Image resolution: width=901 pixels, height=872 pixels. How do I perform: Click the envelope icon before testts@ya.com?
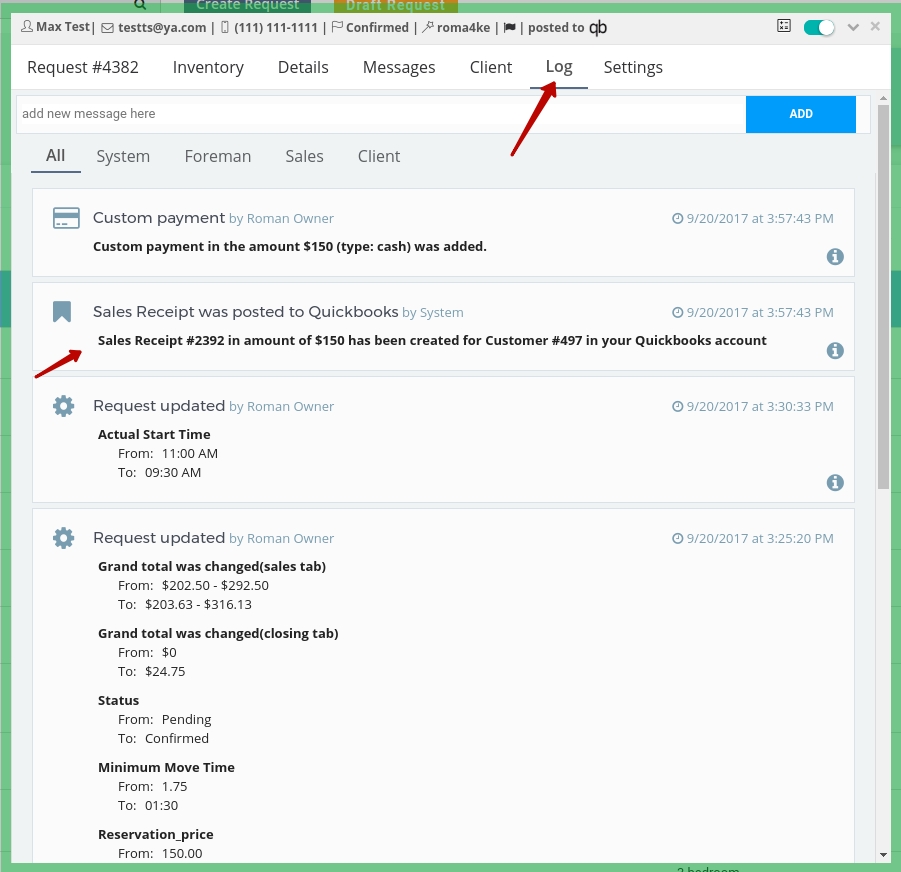[x=107, y=28]
